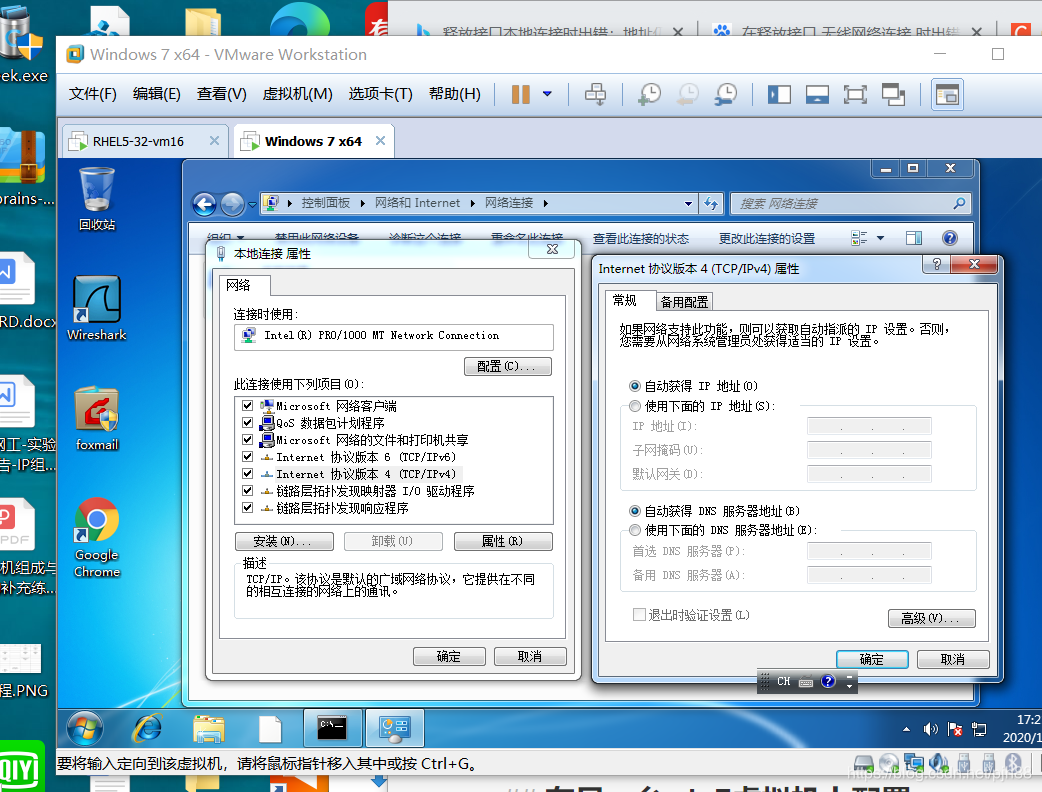Uncheck Internet 协议版本 4 (TCP/IPv4)
Viewport: 1042px width, 792px height.
click(x=248, y=474)
